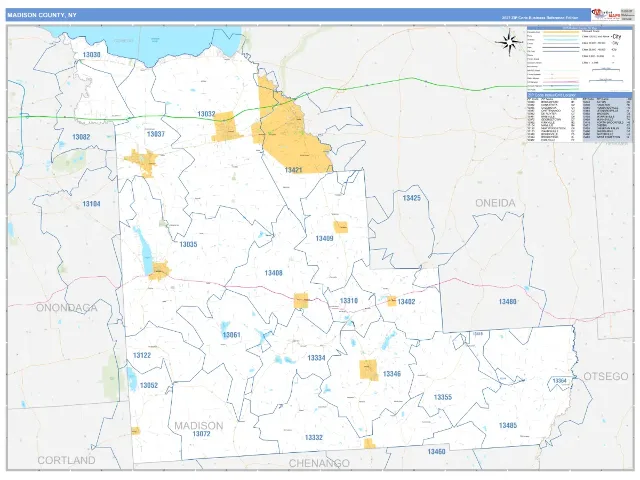Select ZIP code label 13032
640x480 pixels.
tap(206, 114)
